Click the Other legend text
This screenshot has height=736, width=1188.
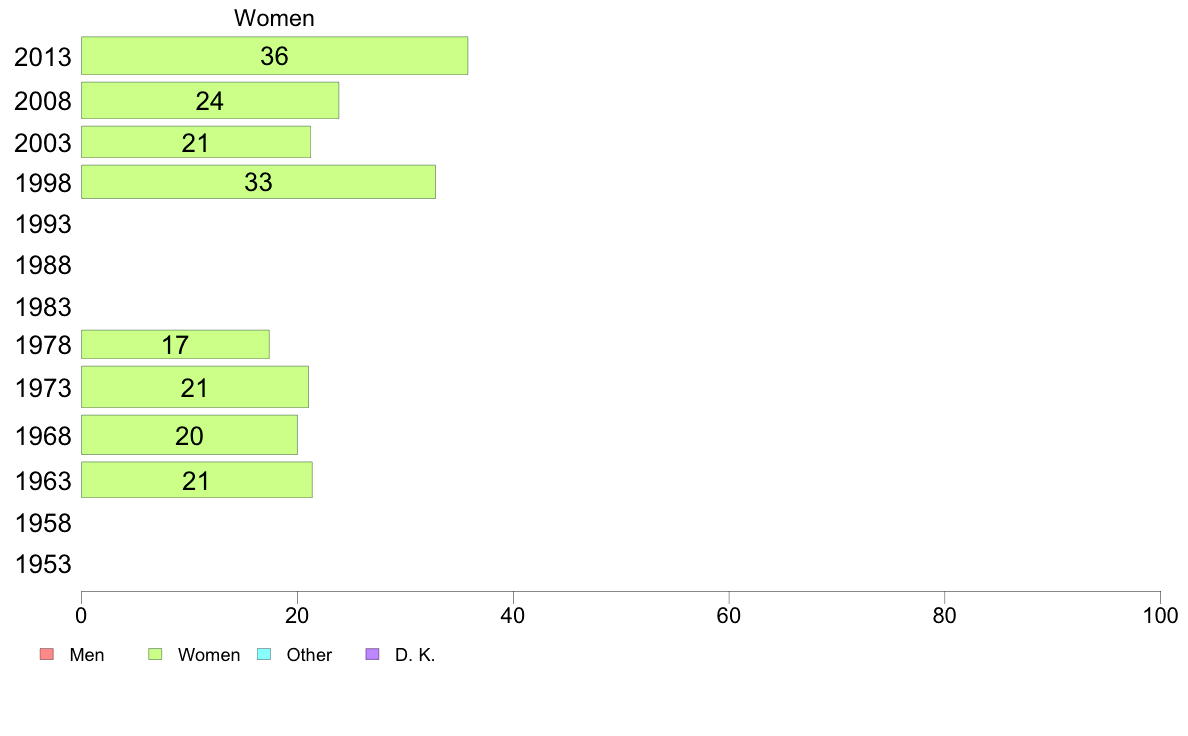[309, 655]
